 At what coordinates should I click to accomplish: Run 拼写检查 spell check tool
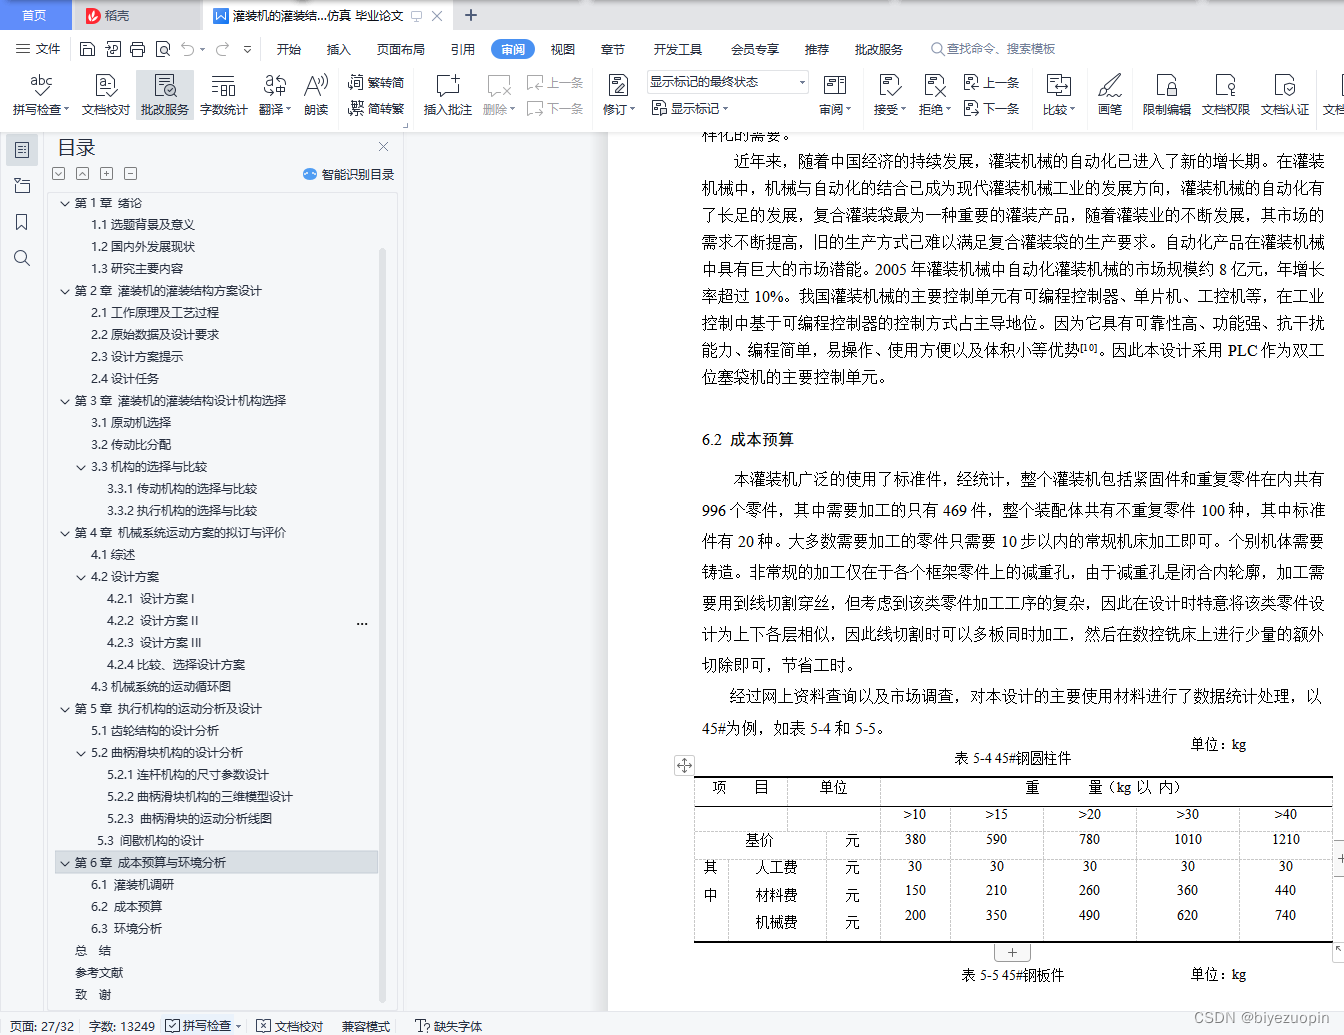pos(41,95)
